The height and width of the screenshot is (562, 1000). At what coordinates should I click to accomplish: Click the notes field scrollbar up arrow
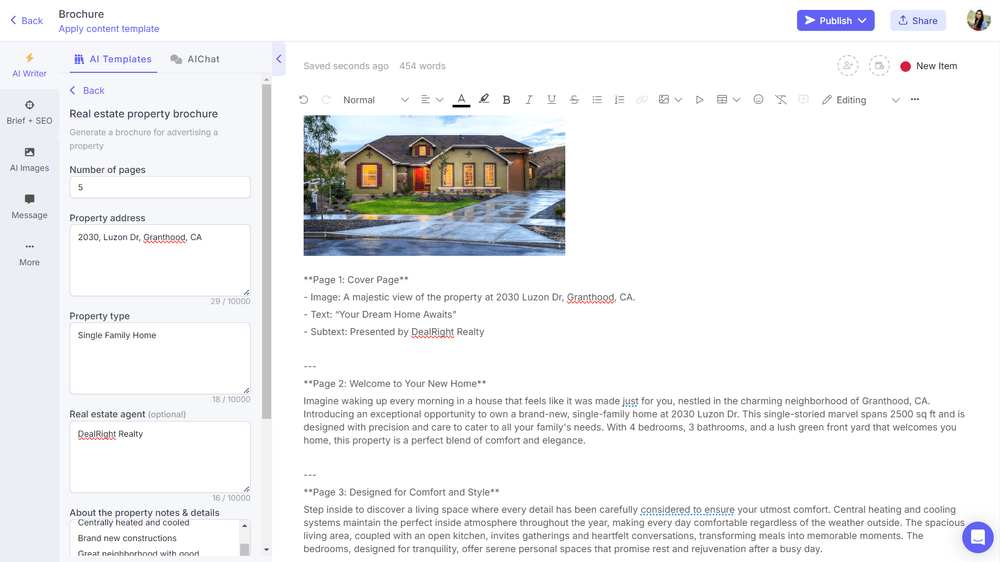tap(244, 526)
